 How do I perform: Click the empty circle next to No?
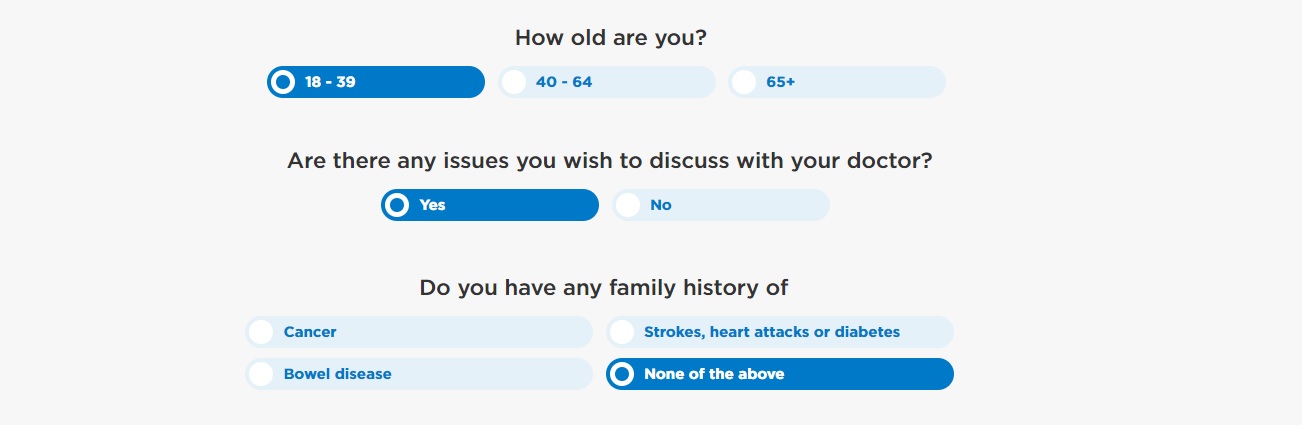[x=628, y=205]
